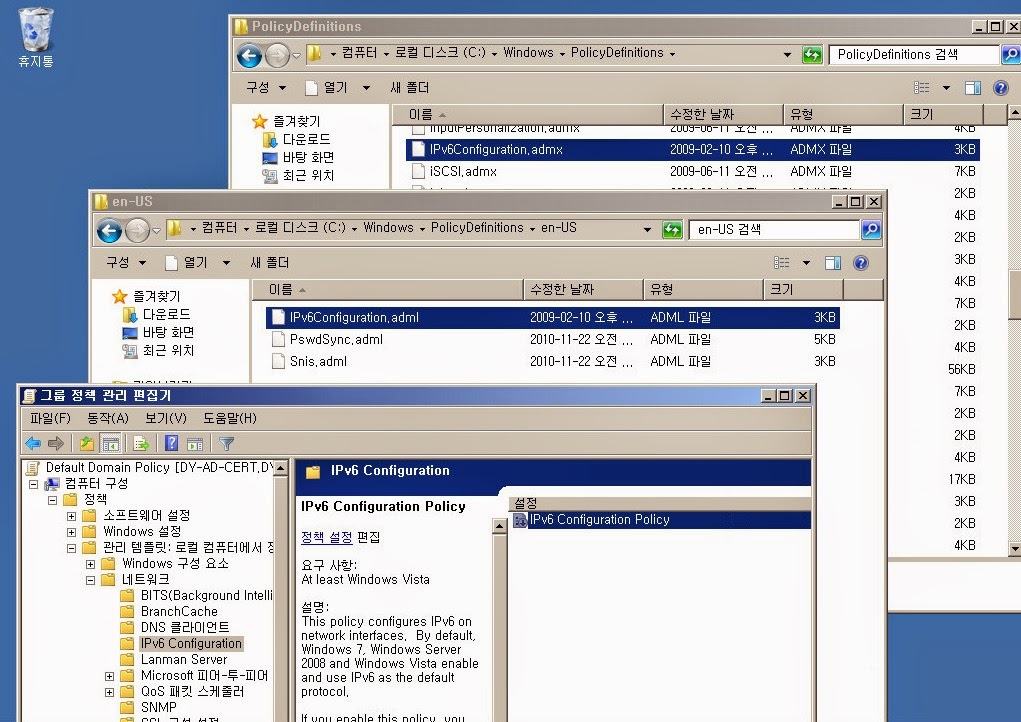Expand the Microsoft 피어-투-피어 tree node

click(x=110, y=676)
